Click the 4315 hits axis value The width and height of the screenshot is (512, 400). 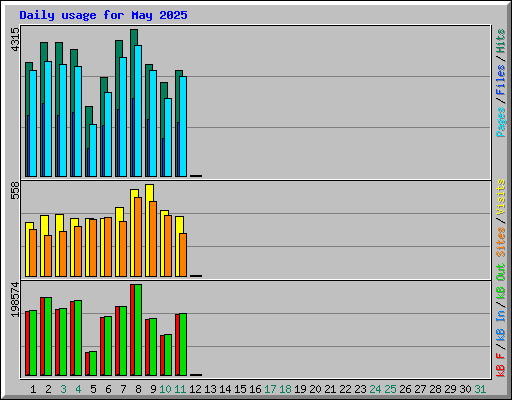pos(15,39)
